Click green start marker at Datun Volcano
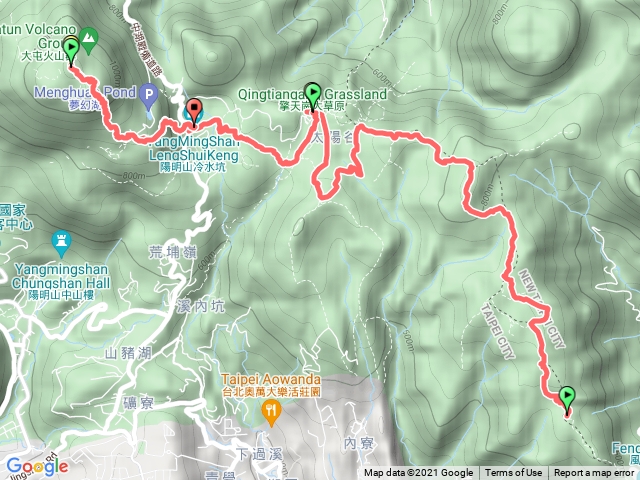The height and width of the screenshot is (480, 640). coord(71,51)
